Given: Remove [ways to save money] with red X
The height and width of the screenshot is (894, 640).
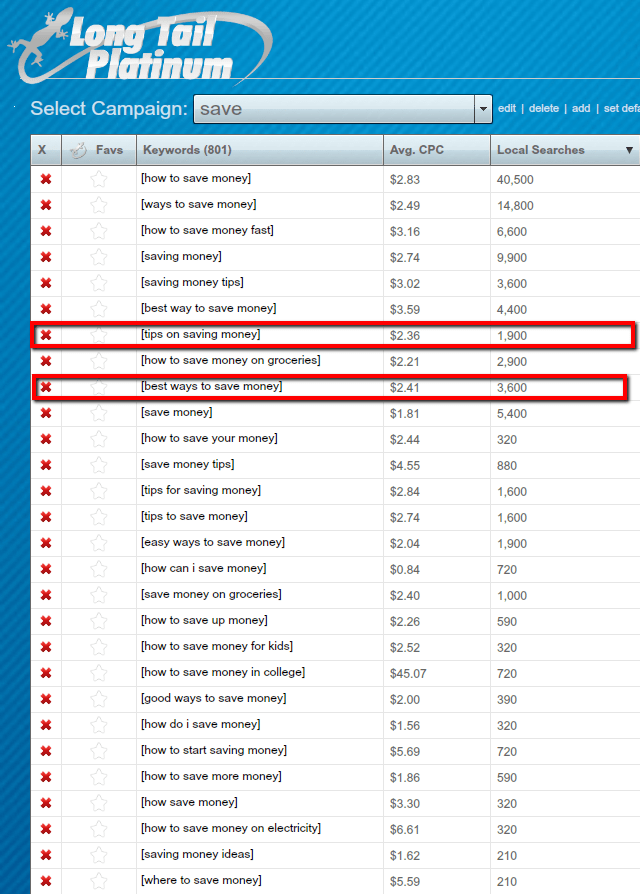Looking at the screenshot, I should pos(46,205).
